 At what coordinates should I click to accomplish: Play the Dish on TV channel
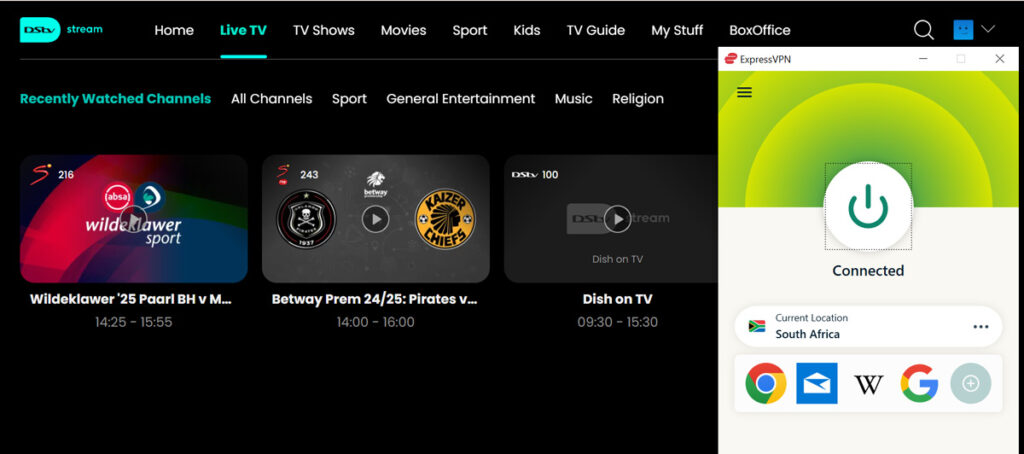click(x=617, y=219)
